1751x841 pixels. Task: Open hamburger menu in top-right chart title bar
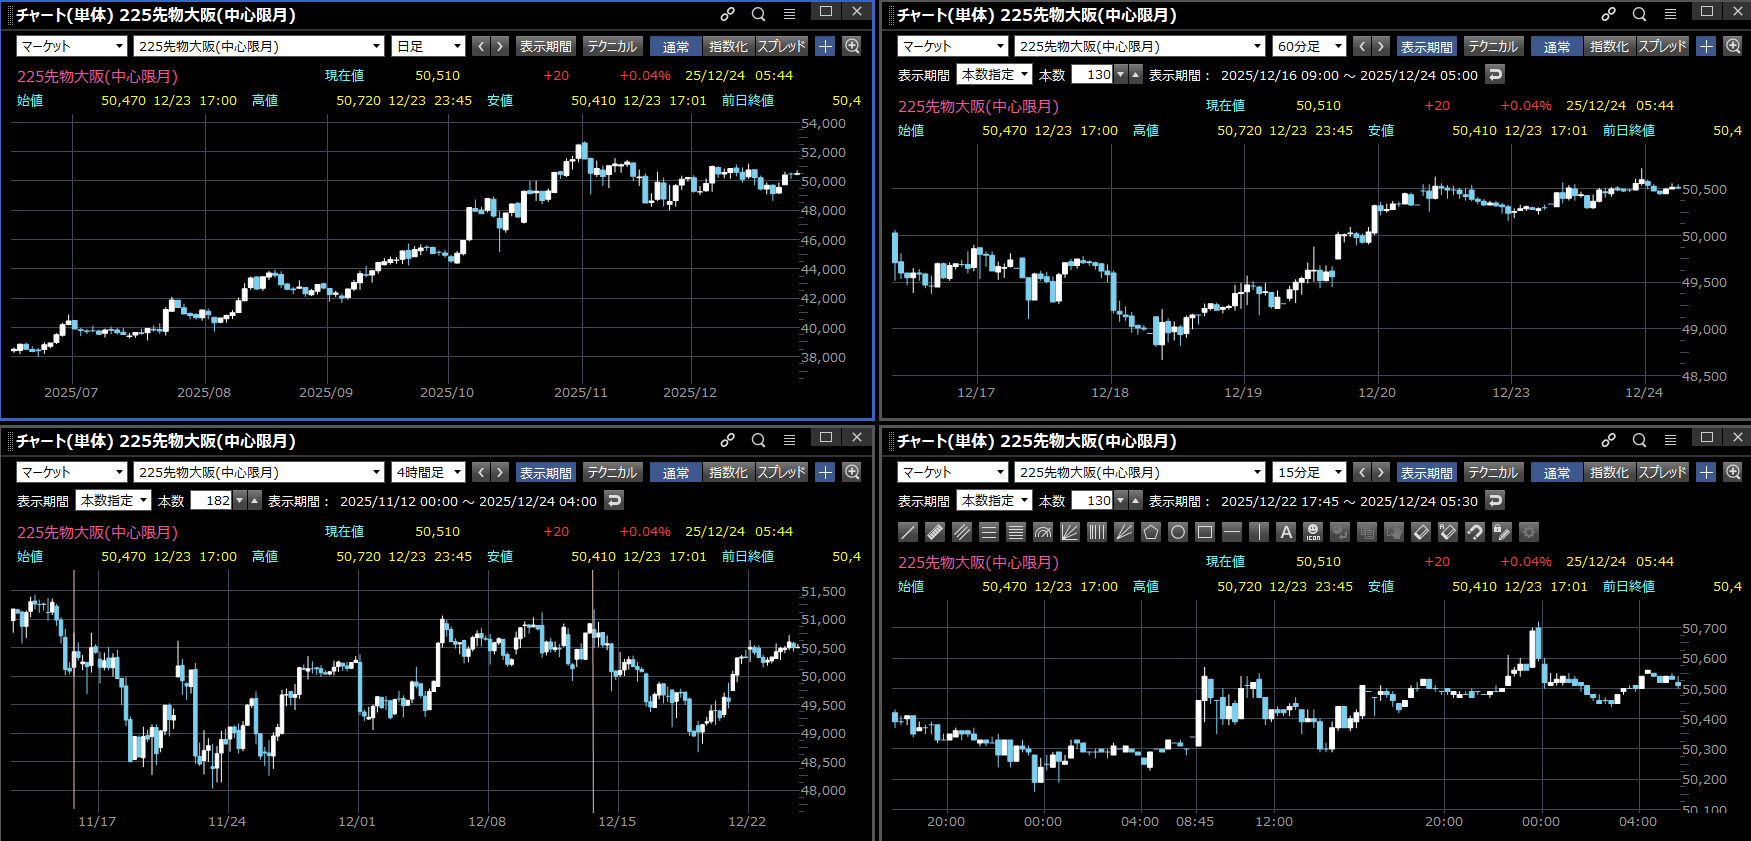[1670, 14]
